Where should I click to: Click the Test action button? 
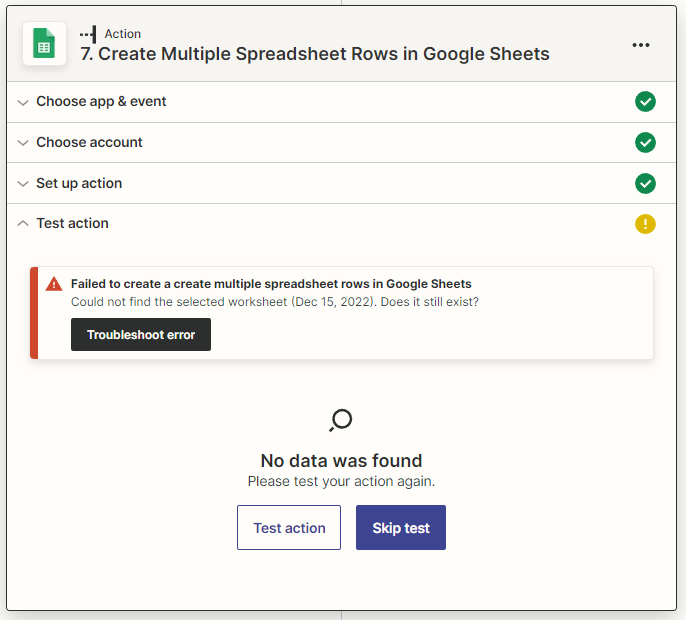click(x=289, y=528)
